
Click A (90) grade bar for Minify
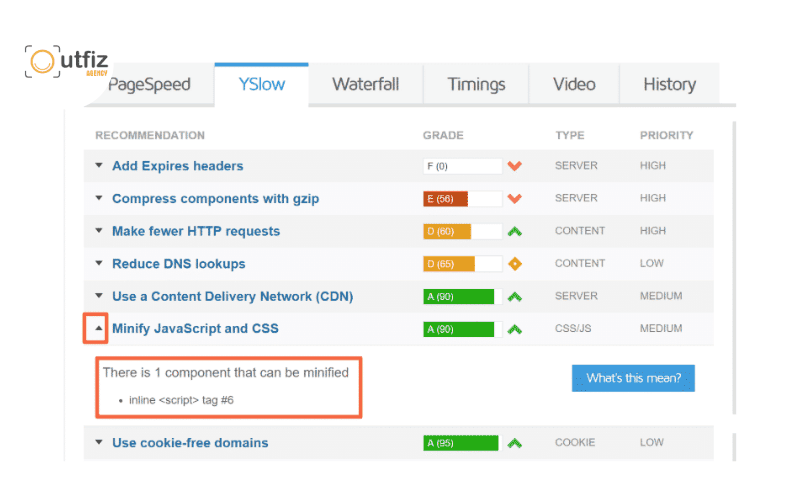tap(463, 329)
